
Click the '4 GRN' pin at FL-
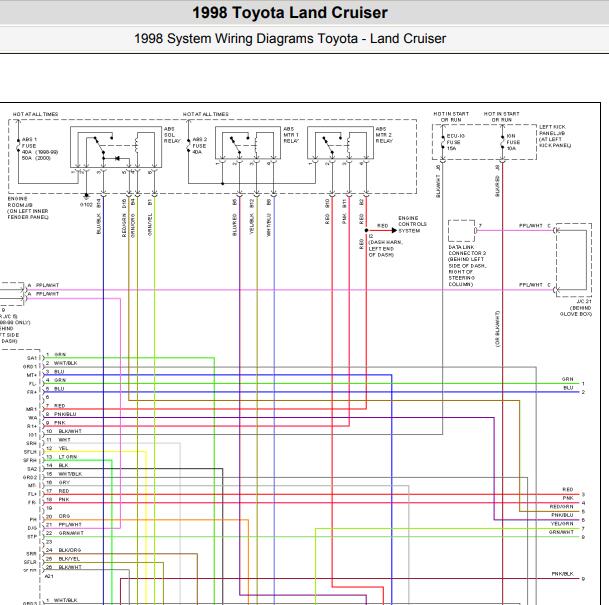pos(56,380)
